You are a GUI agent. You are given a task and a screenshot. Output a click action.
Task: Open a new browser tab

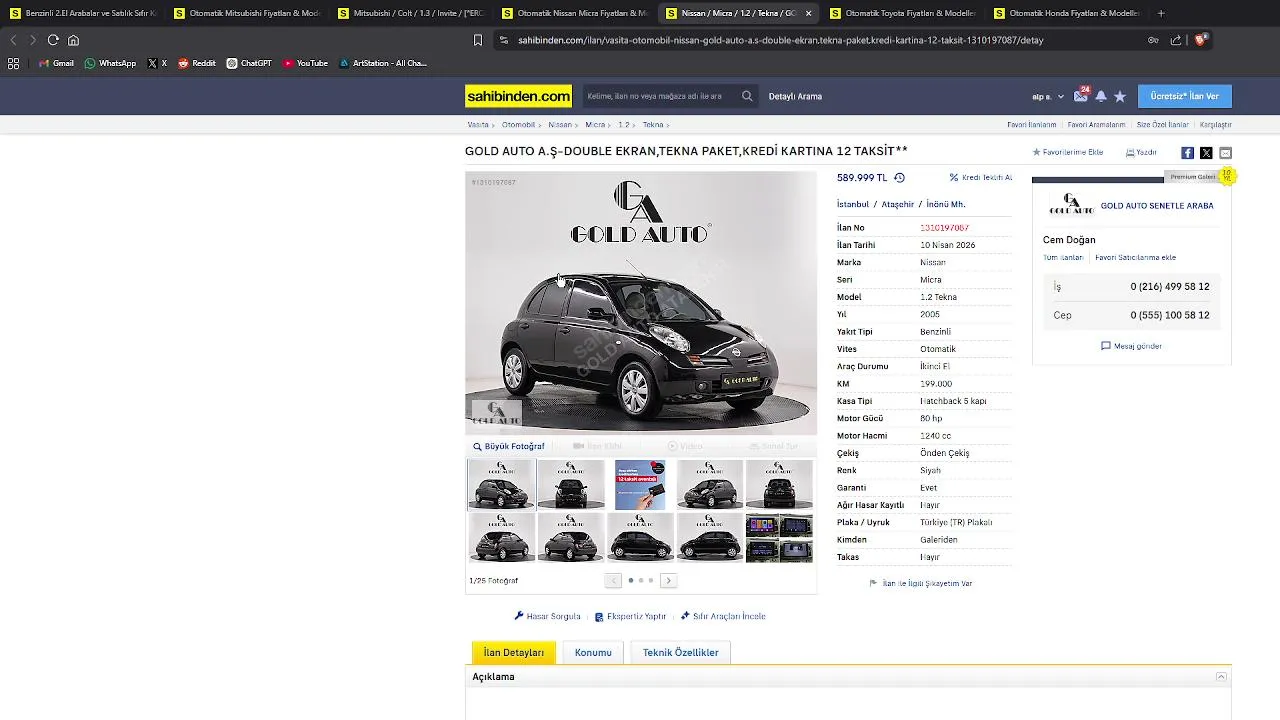1161,13
